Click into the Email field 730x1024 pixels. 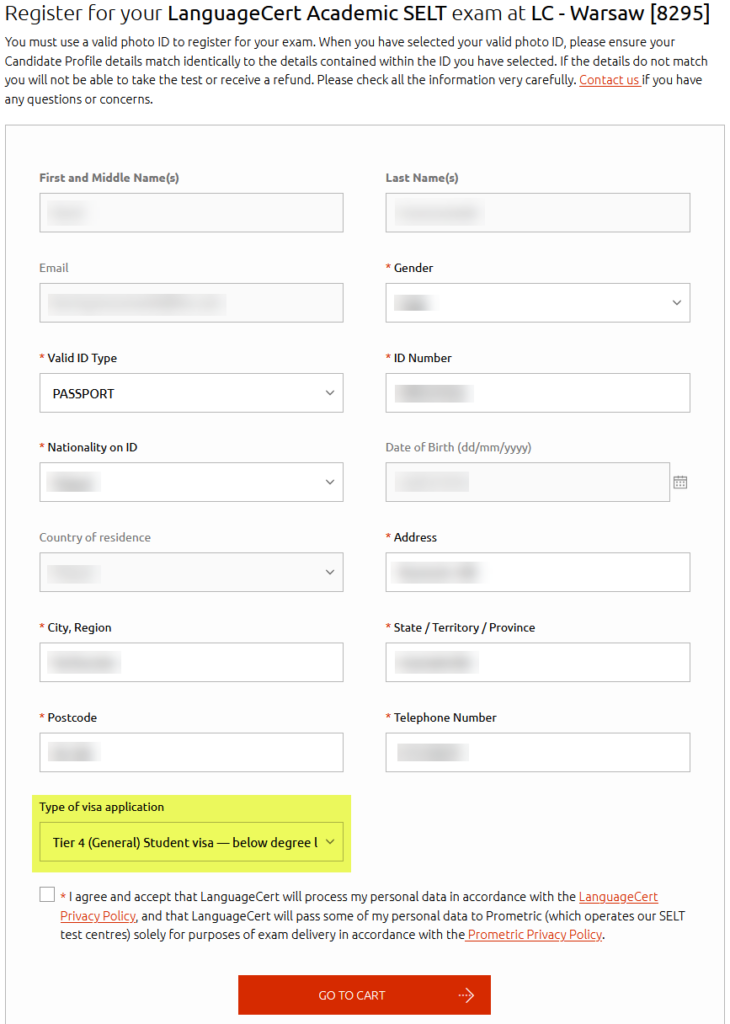click(191, 302)
